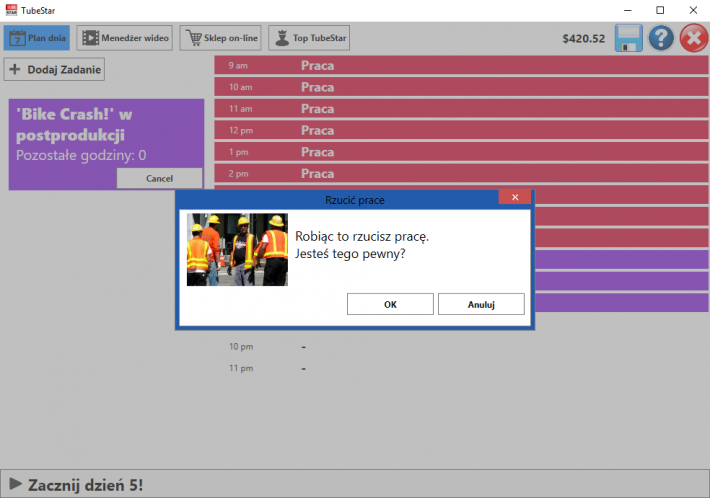Viewport: 710px width, 498px height.
Task: Click Pozostałe godziny: 0 text
Action: [81, 155]
